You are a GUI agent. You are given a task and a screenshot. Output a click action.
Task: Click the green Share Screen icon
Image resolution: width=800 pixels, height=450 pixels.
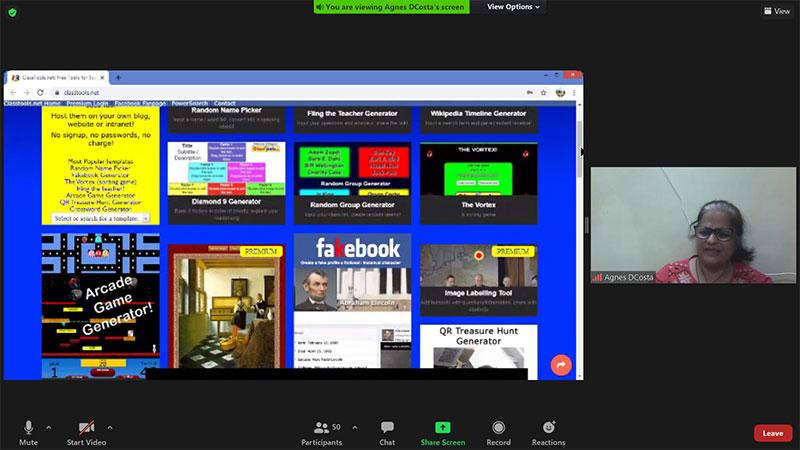pos(442,427)
